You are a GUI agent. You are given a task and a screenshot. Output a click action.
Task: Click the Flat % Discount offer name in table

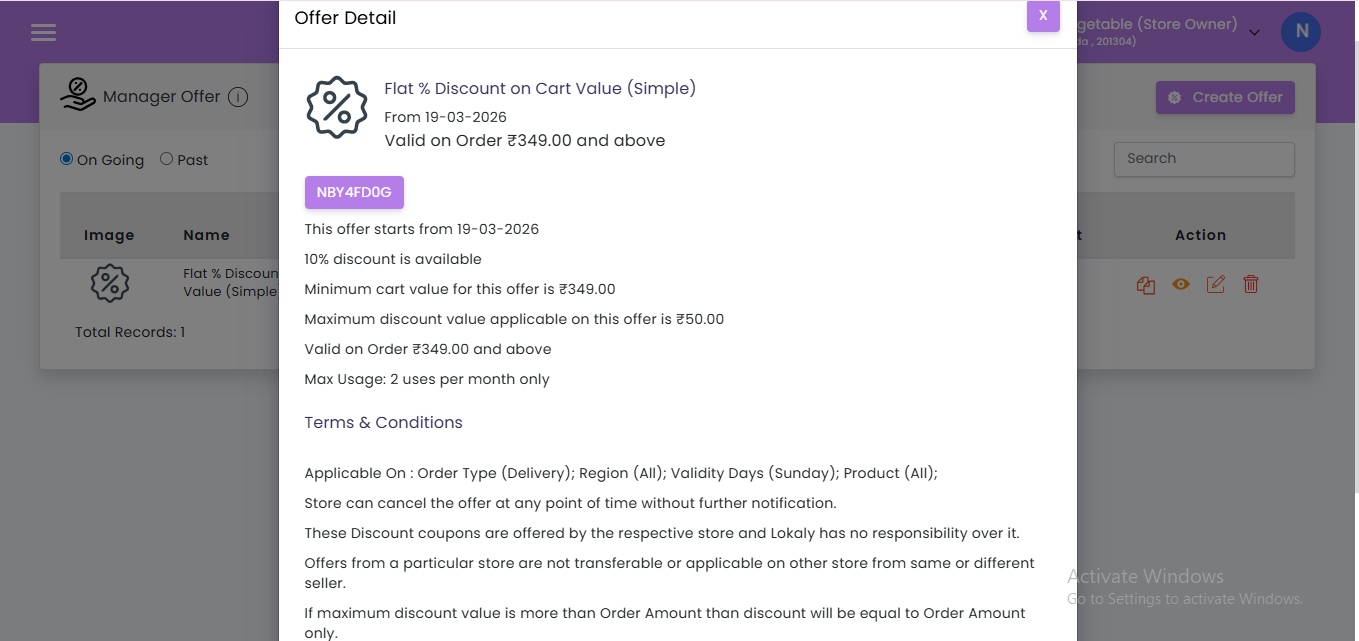pos(231,282)
